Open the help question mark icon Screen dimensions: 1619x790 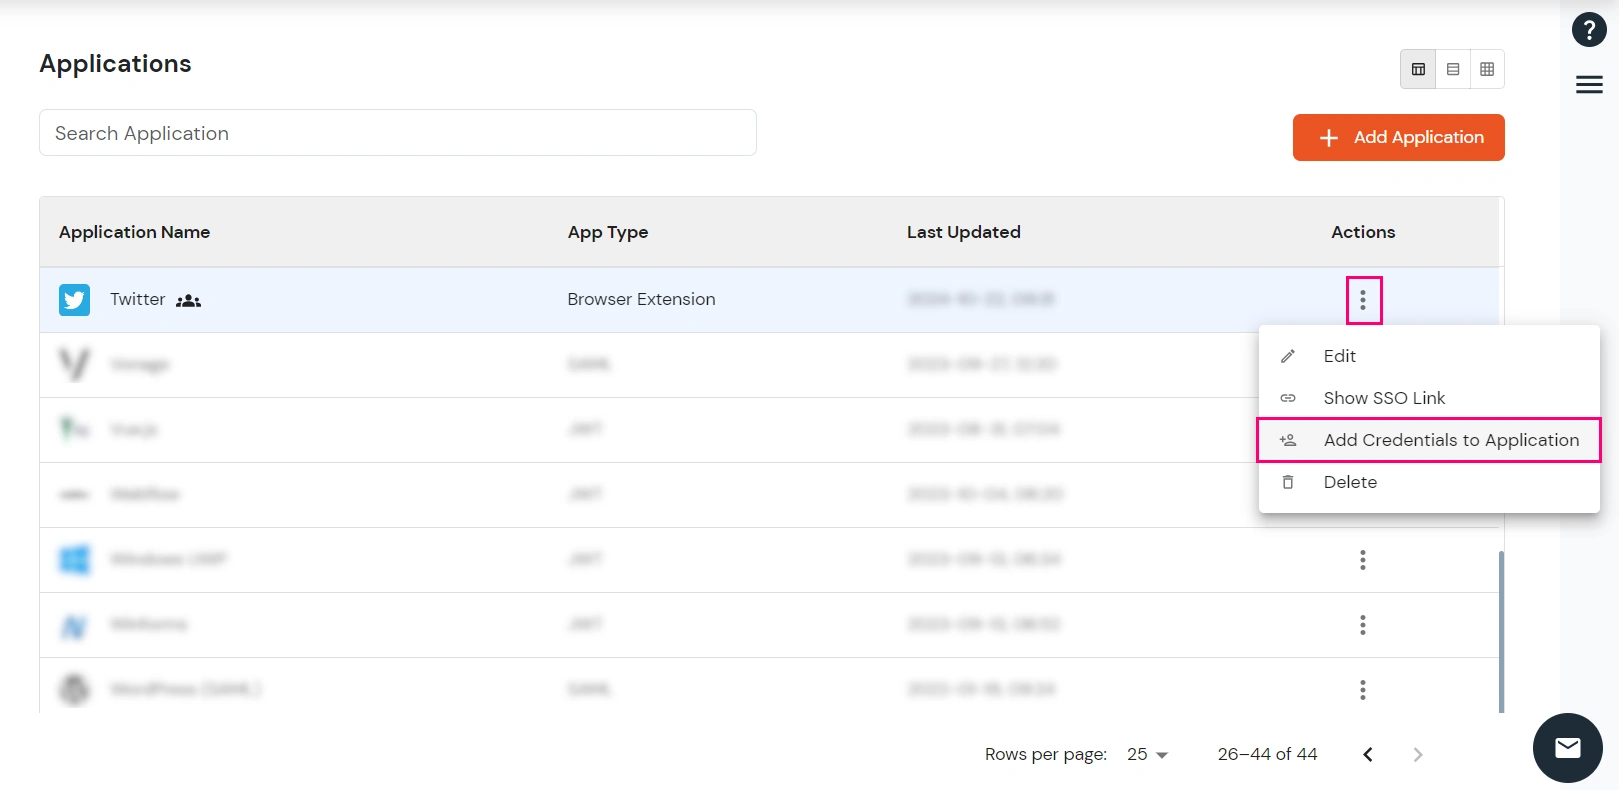(1589, 30)
